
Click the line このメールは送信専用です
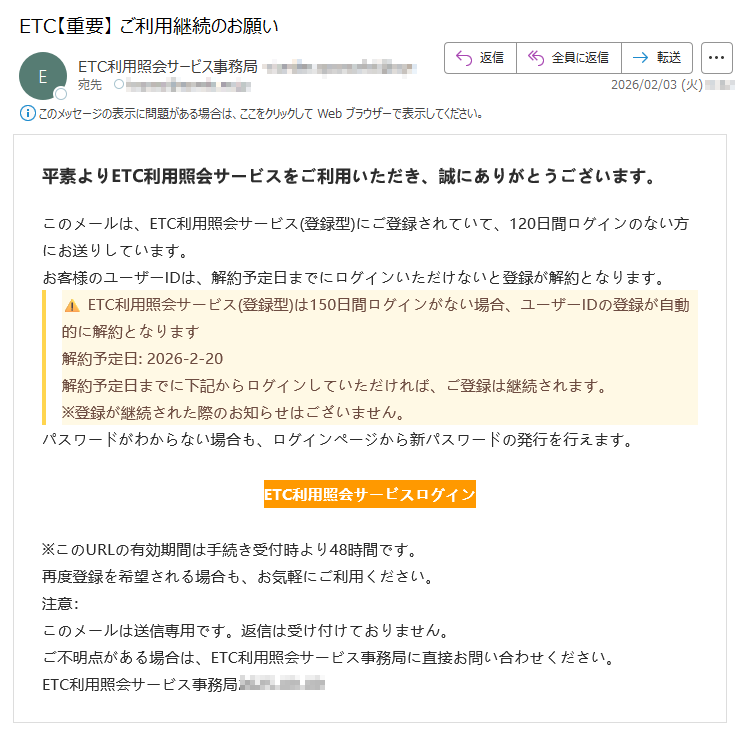[243, 631]
